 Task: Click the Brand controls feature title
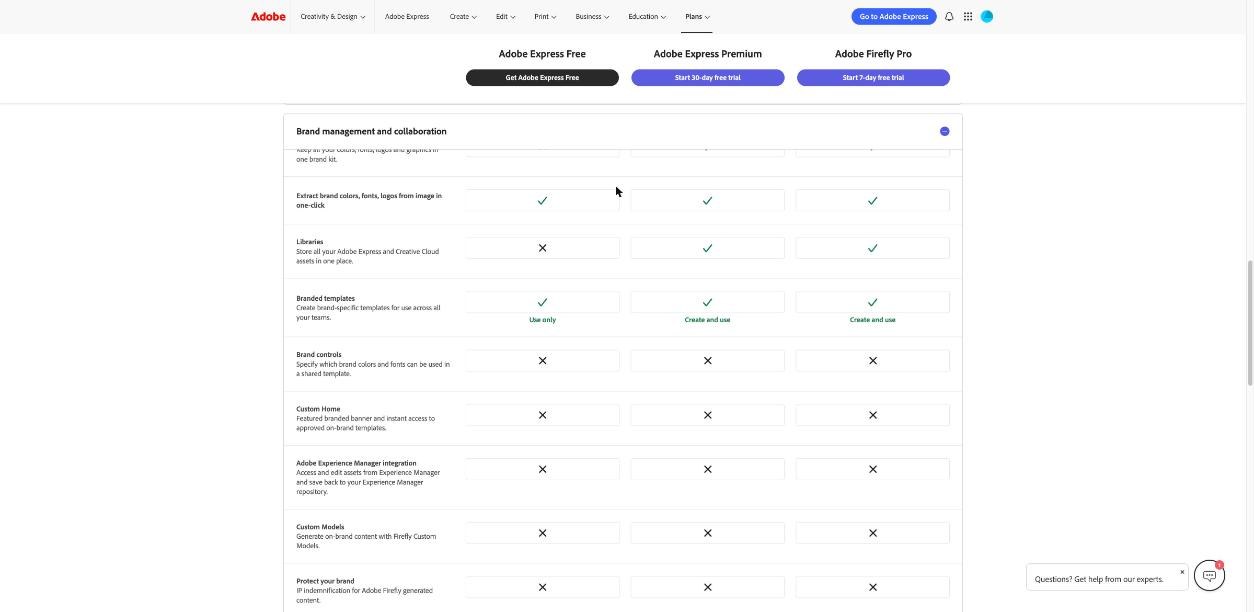tap(319, 354)
